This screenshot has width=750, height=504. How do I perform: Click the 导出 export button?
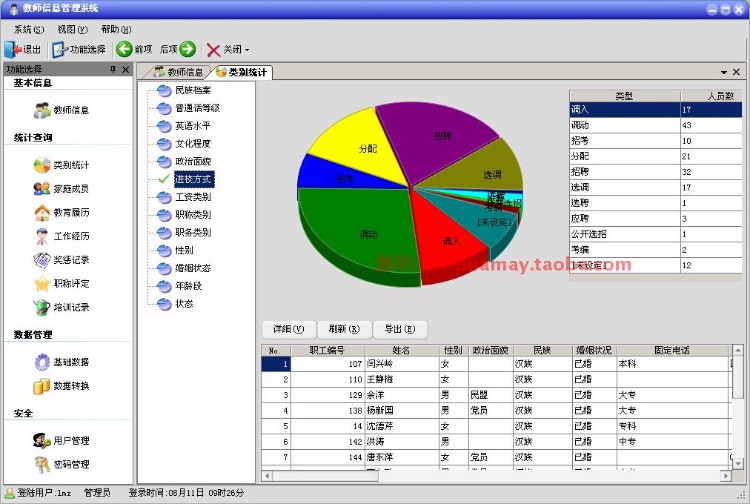[x=400, y=329]
